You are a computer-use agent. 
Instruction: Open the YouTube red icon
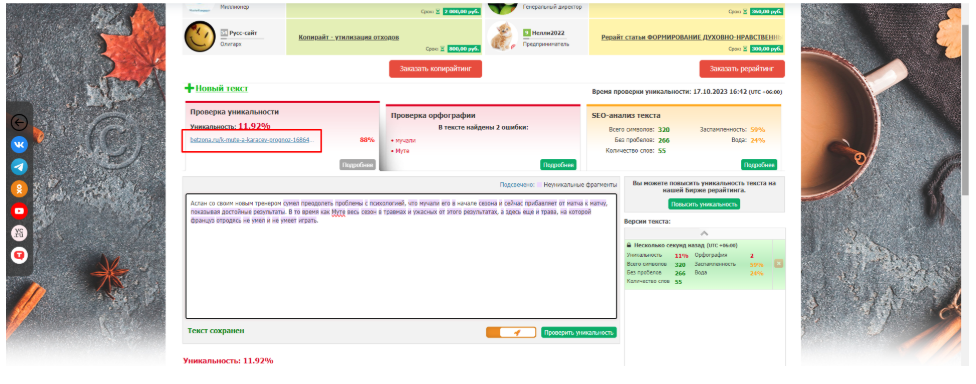pos(19,211)
